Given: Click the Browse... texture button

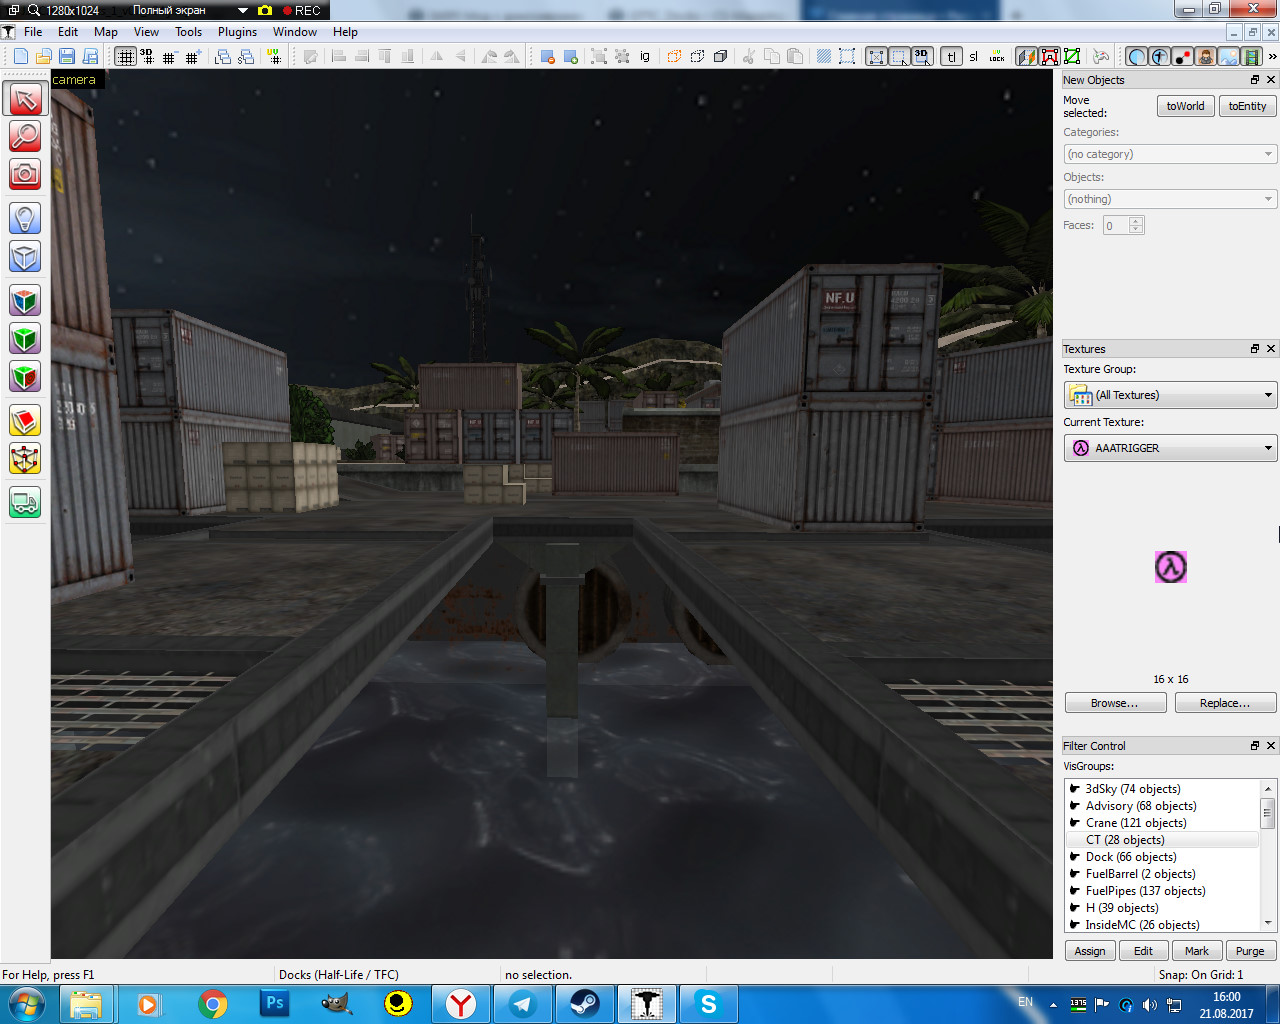Looking at the screenshot, I should 1115,703.
